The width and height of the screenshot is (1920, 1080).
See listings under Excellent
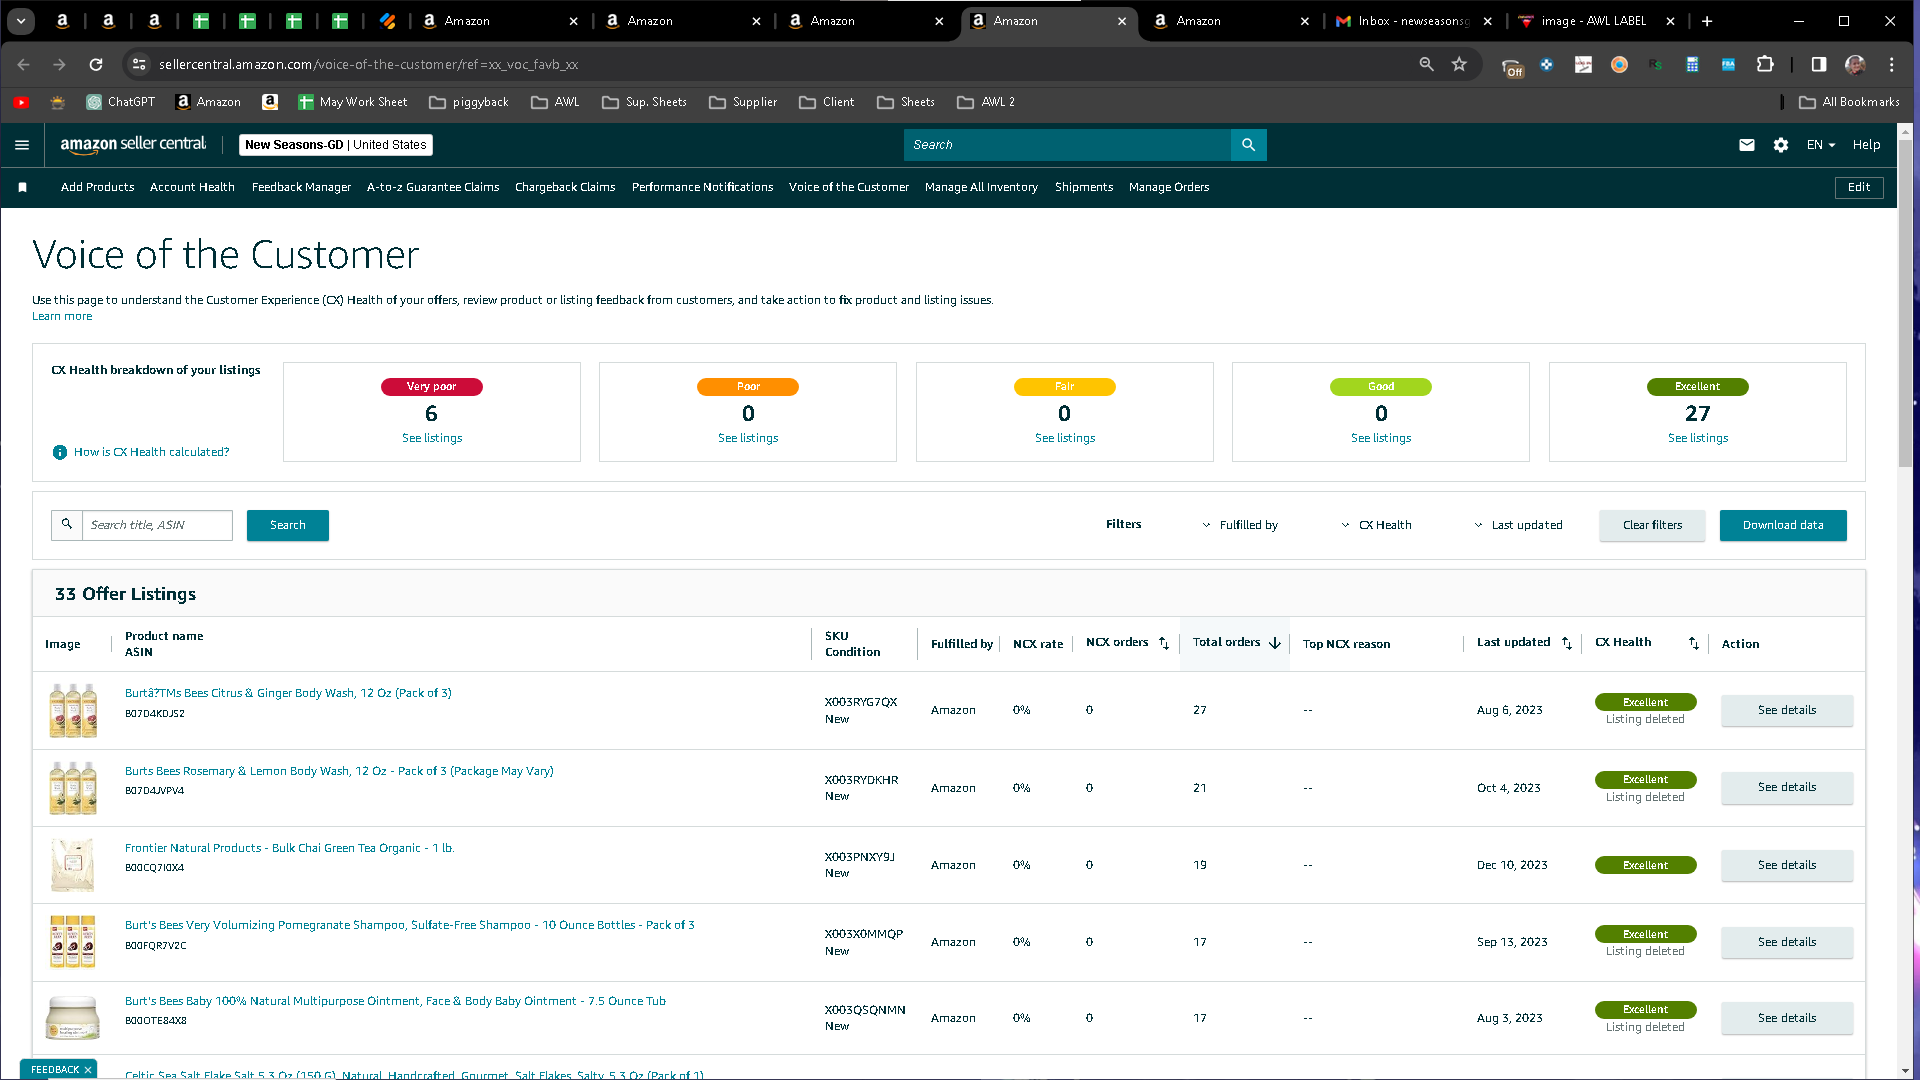pyautogui.click(x=1698, y=438)
